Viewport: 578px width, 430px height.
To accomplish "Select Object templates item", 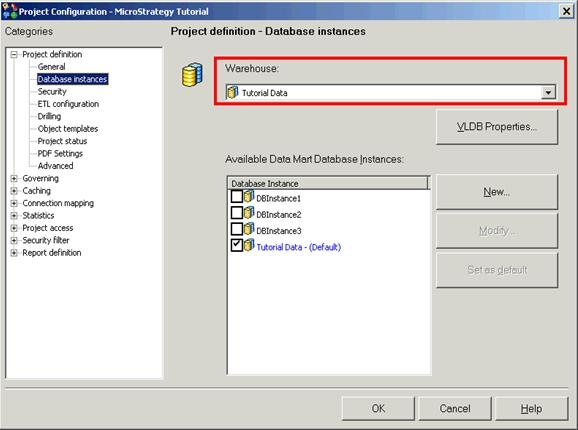I will [x=68, y=129].
